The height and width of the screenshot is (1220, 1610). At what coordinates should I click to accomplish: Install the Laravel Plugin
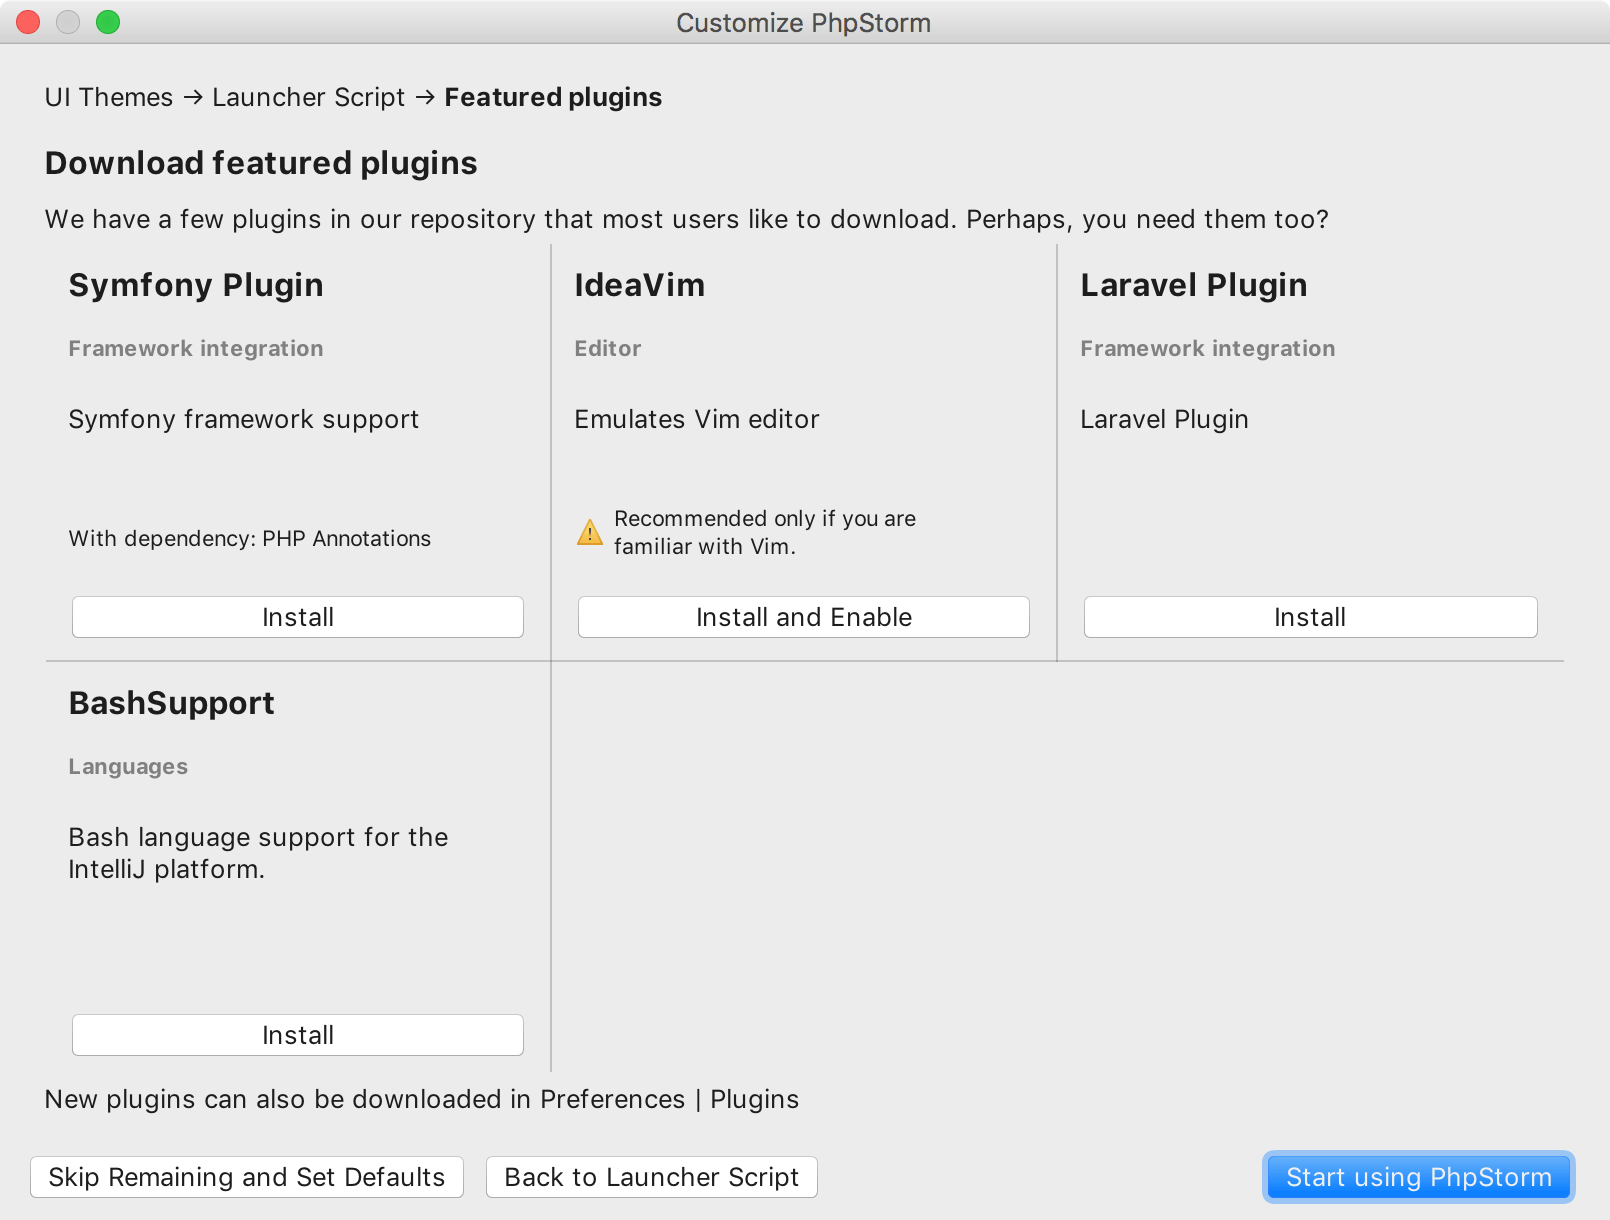(x=1310, y=617)
